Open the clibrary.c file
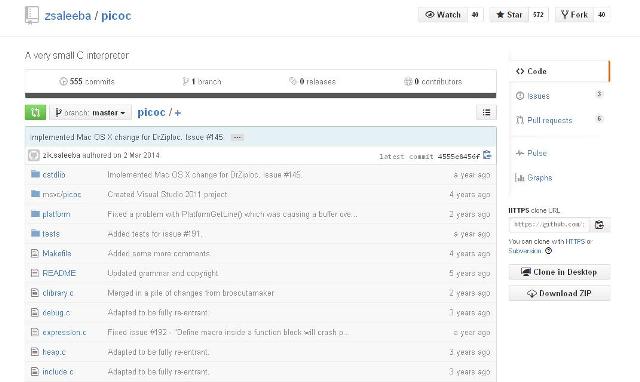The image size is (640, 382). [58, 293]
